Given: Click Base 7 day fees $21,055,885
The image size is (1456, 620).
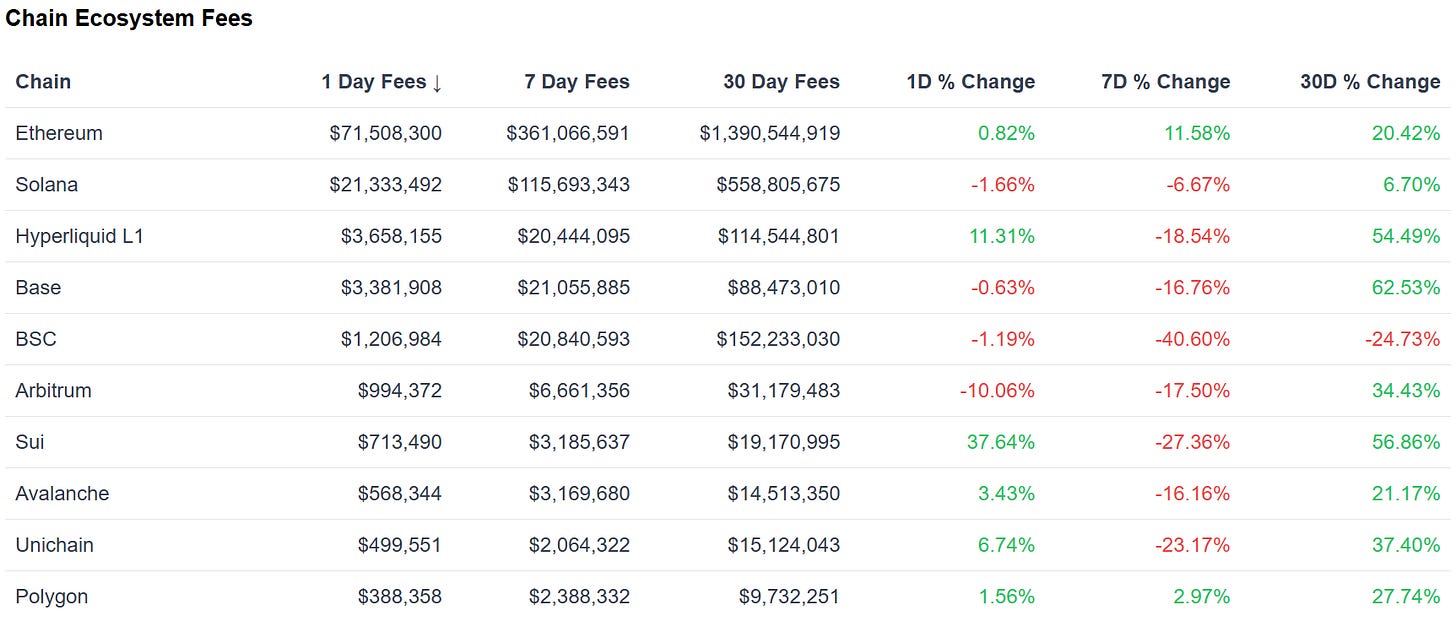Looking at the screenshot, I should tap(574, 288).
